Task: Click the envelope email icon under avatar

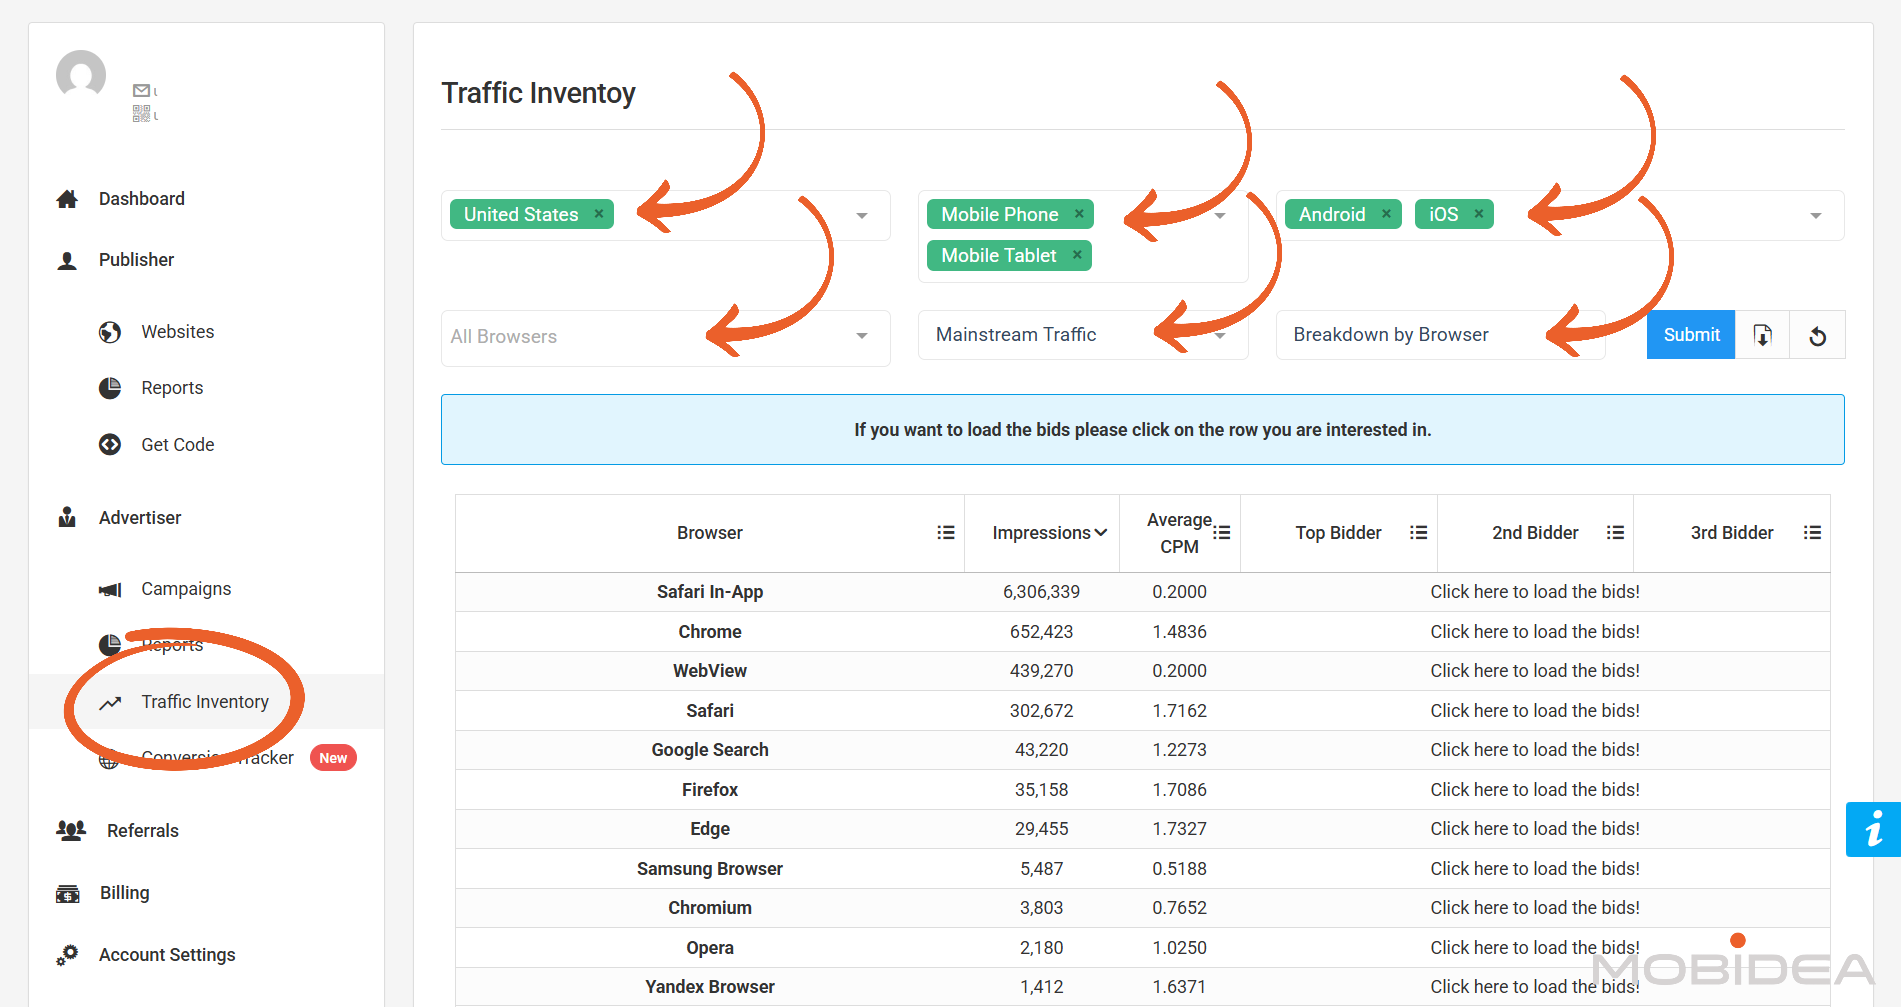Action: coord(141,91)
